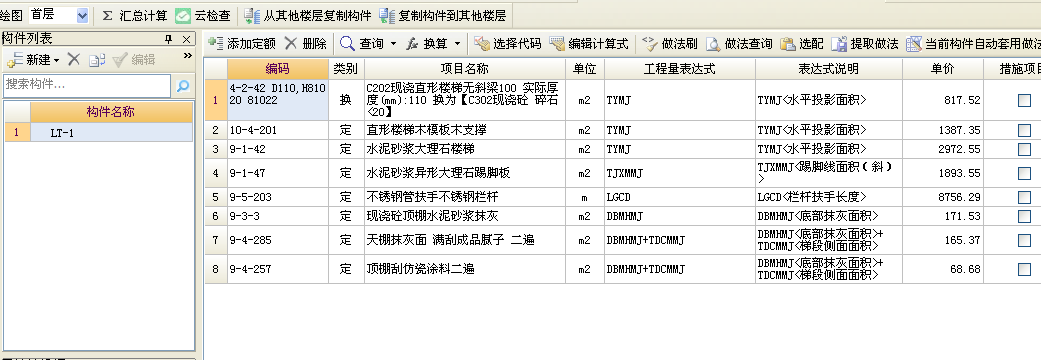Click the 工程量表达式 column header

[x=680, y=69]
